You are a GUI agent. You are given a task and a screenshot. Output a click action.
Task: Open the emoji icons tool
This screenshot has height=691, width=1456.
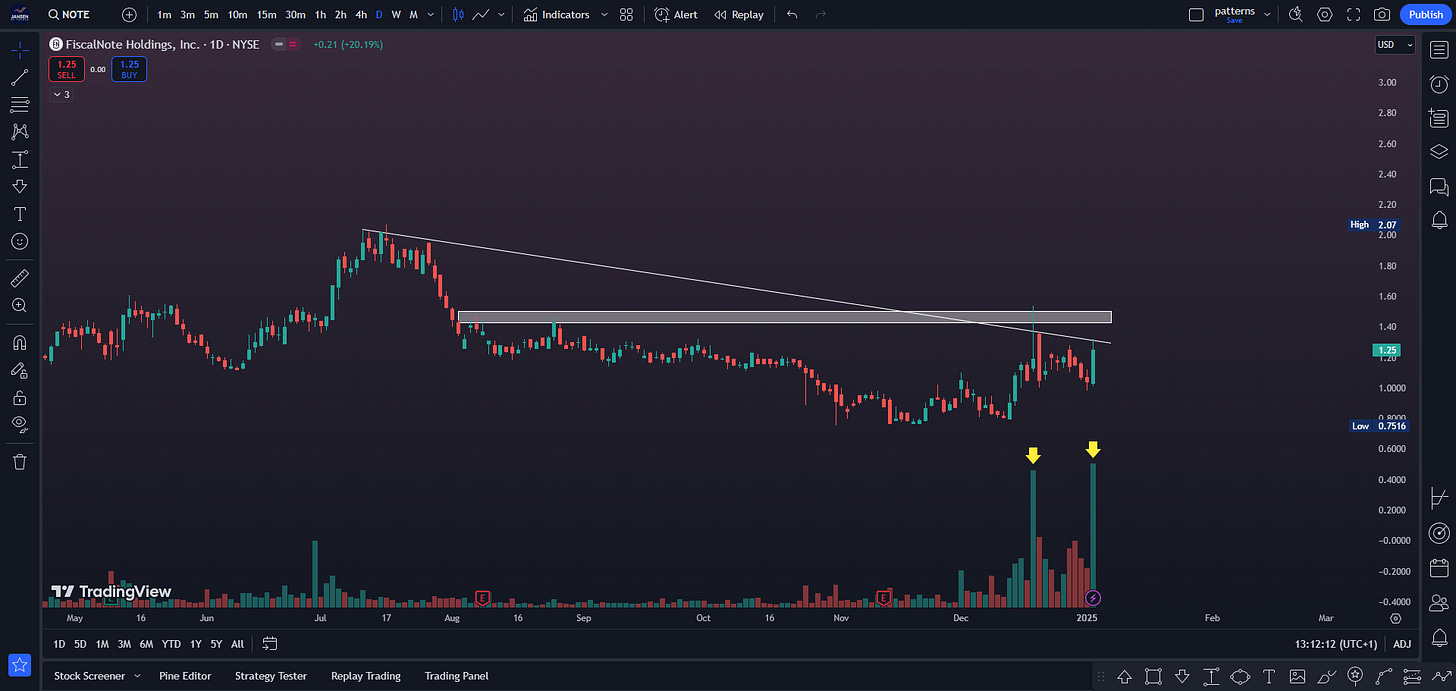[x=19, y=241]
